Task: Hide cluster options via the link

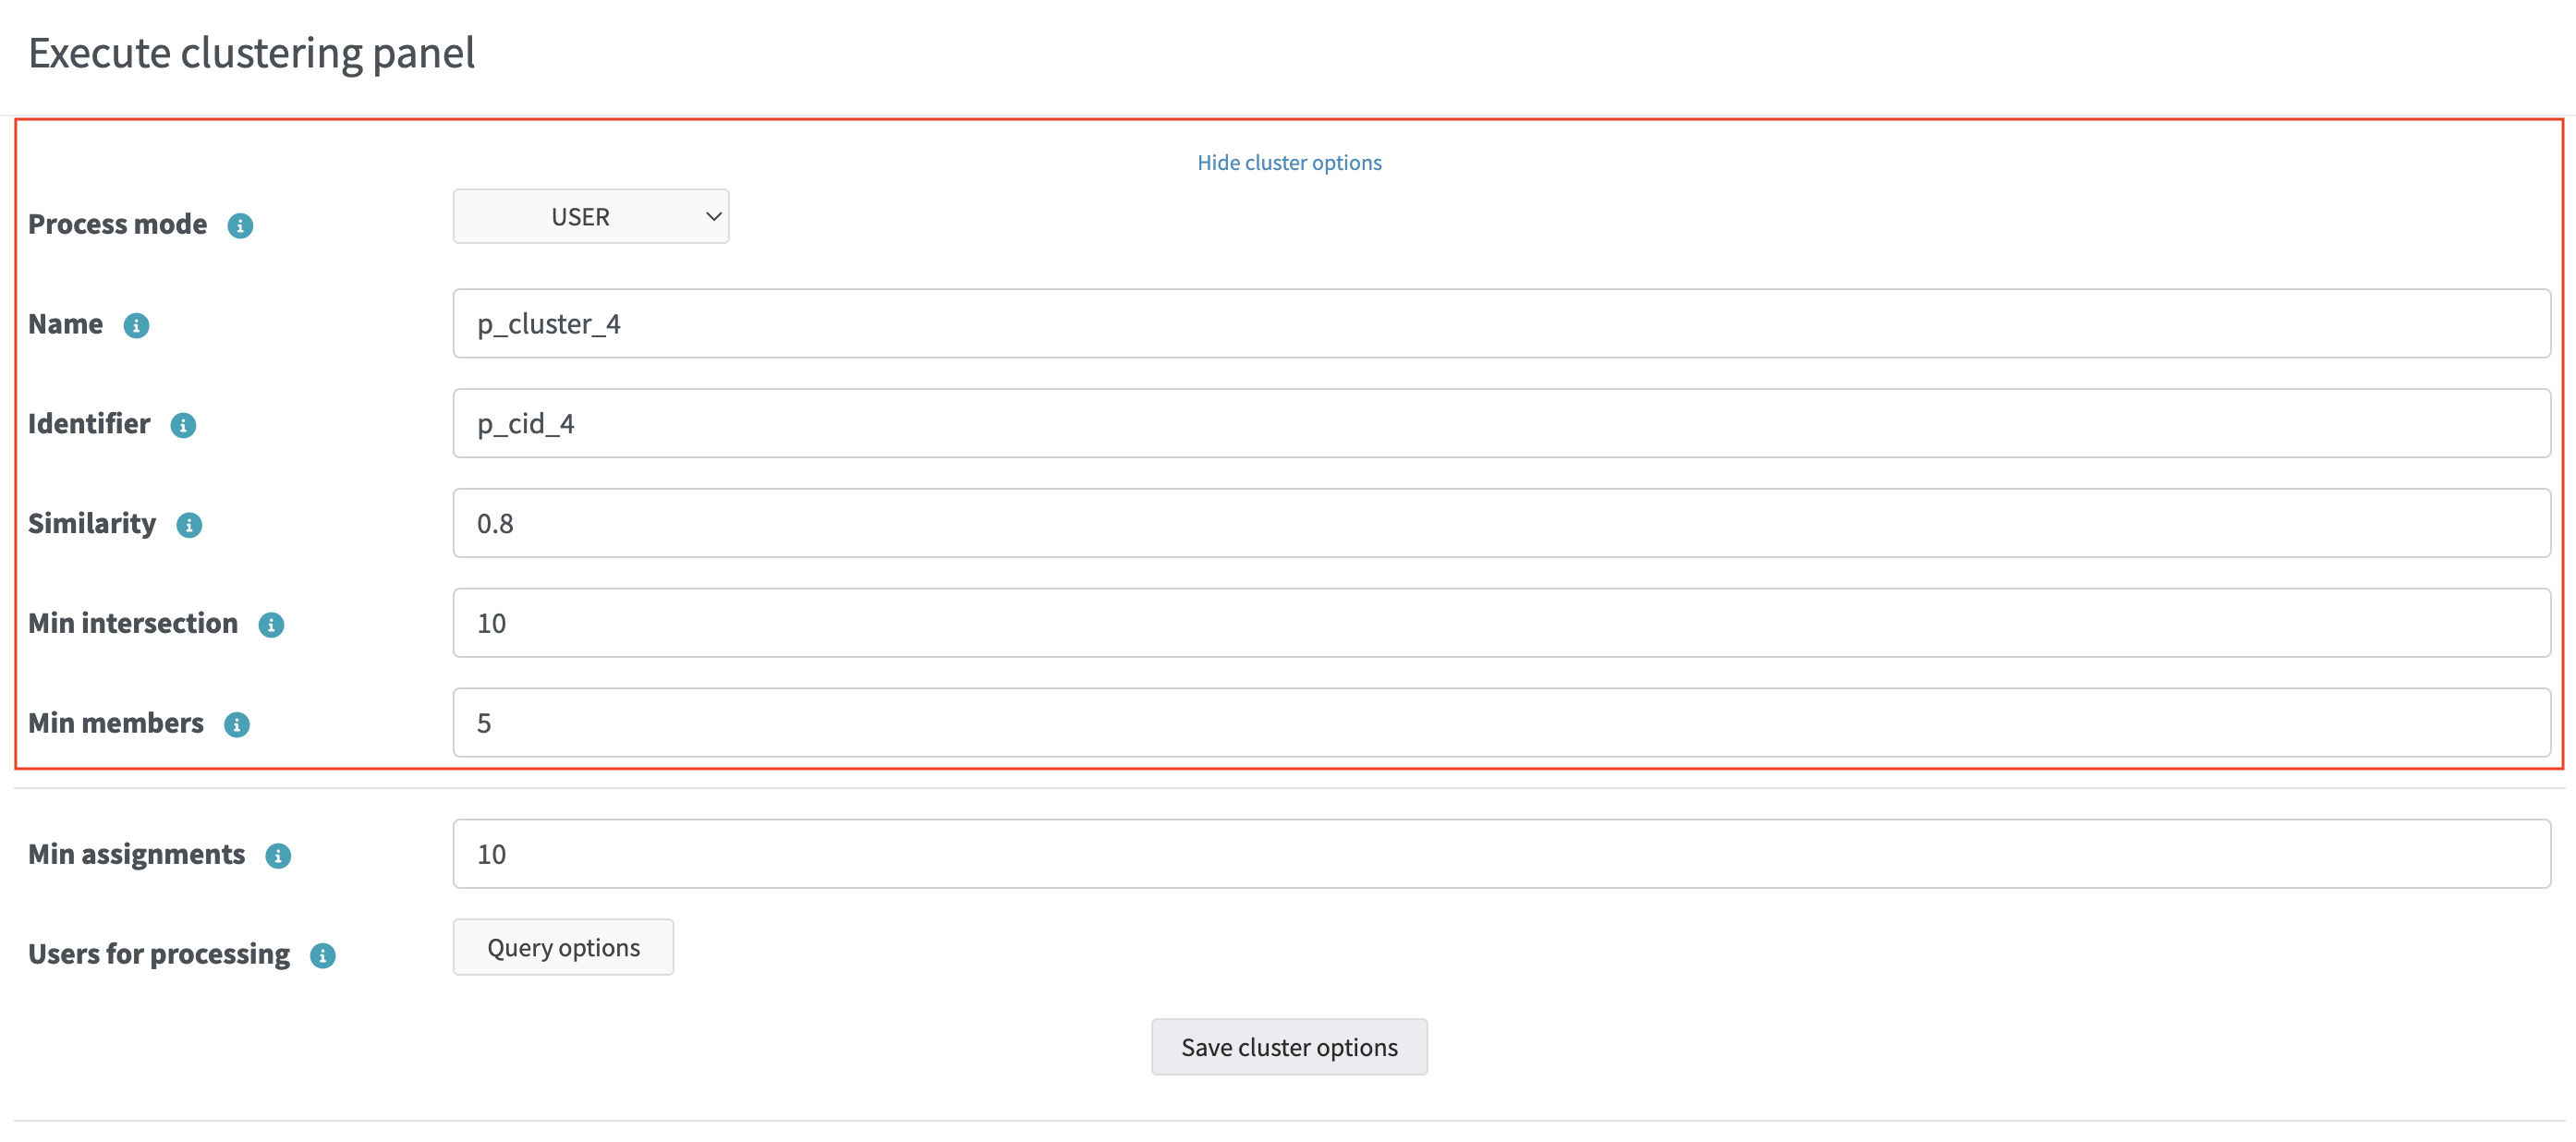Action: (x=1288, y=163)
